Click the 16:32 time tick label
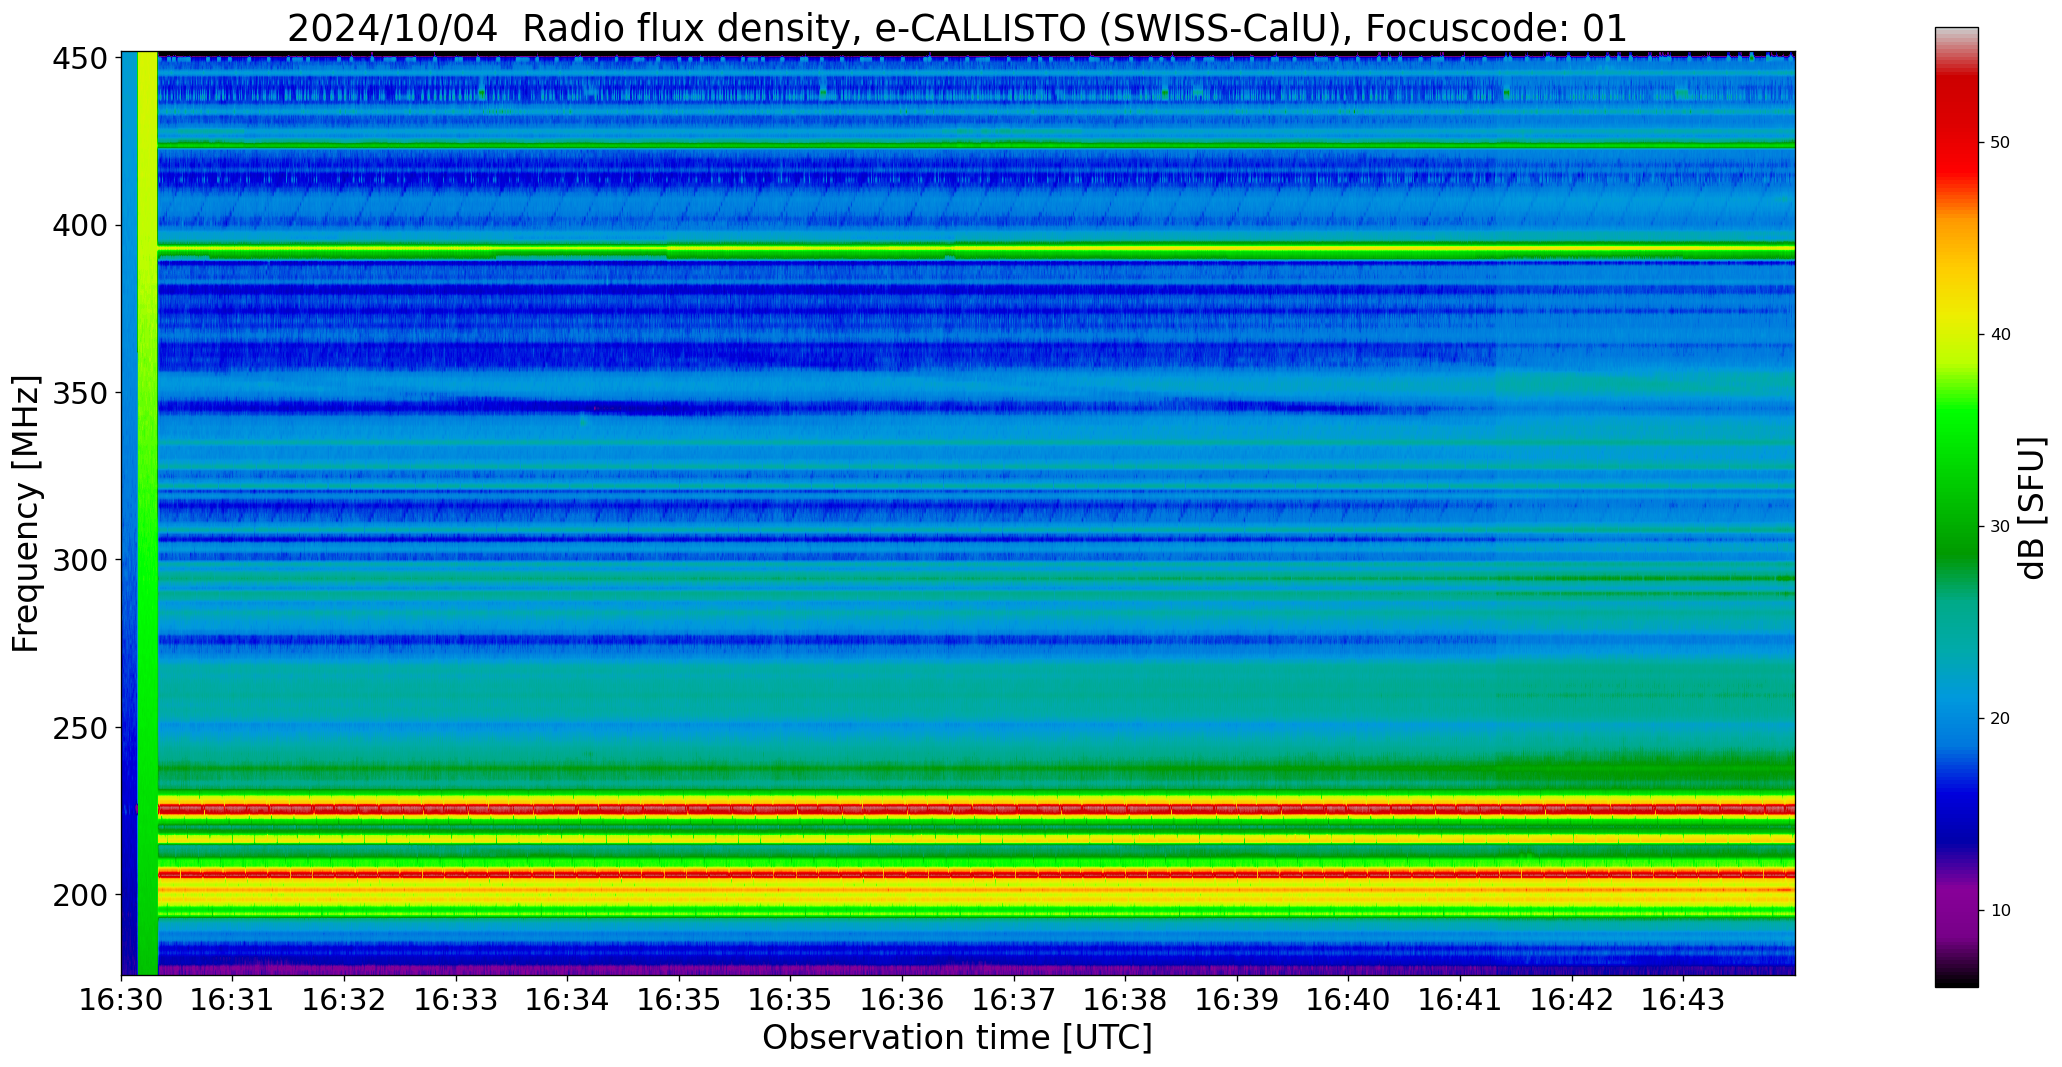2062x1067 pixels. pos(345,1000)
